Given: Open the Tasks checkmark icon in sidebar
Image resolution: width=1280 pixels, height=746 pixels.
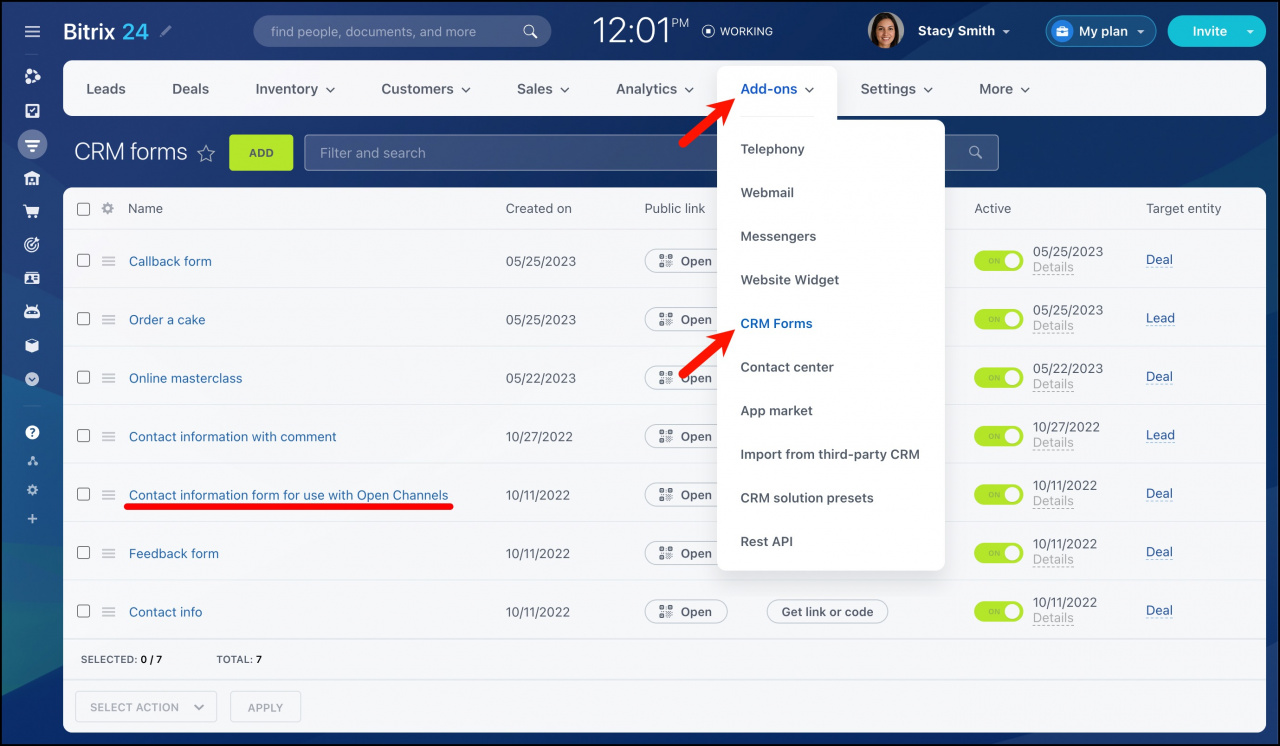Looking at the screenshot, I should pyautogui.click(x=32, y=111).
